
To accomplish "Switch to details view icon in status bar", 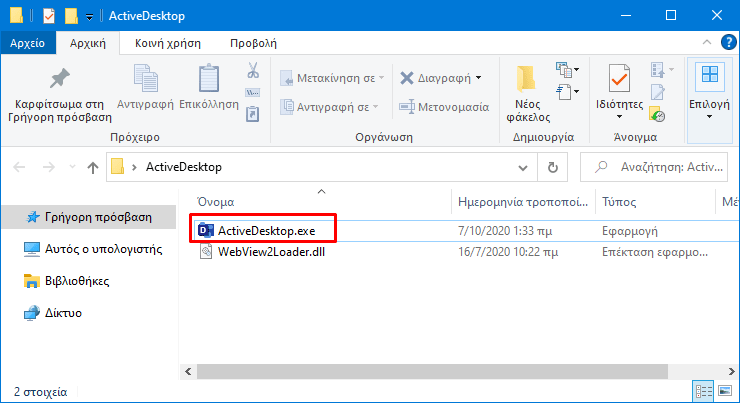I will 704,391.
